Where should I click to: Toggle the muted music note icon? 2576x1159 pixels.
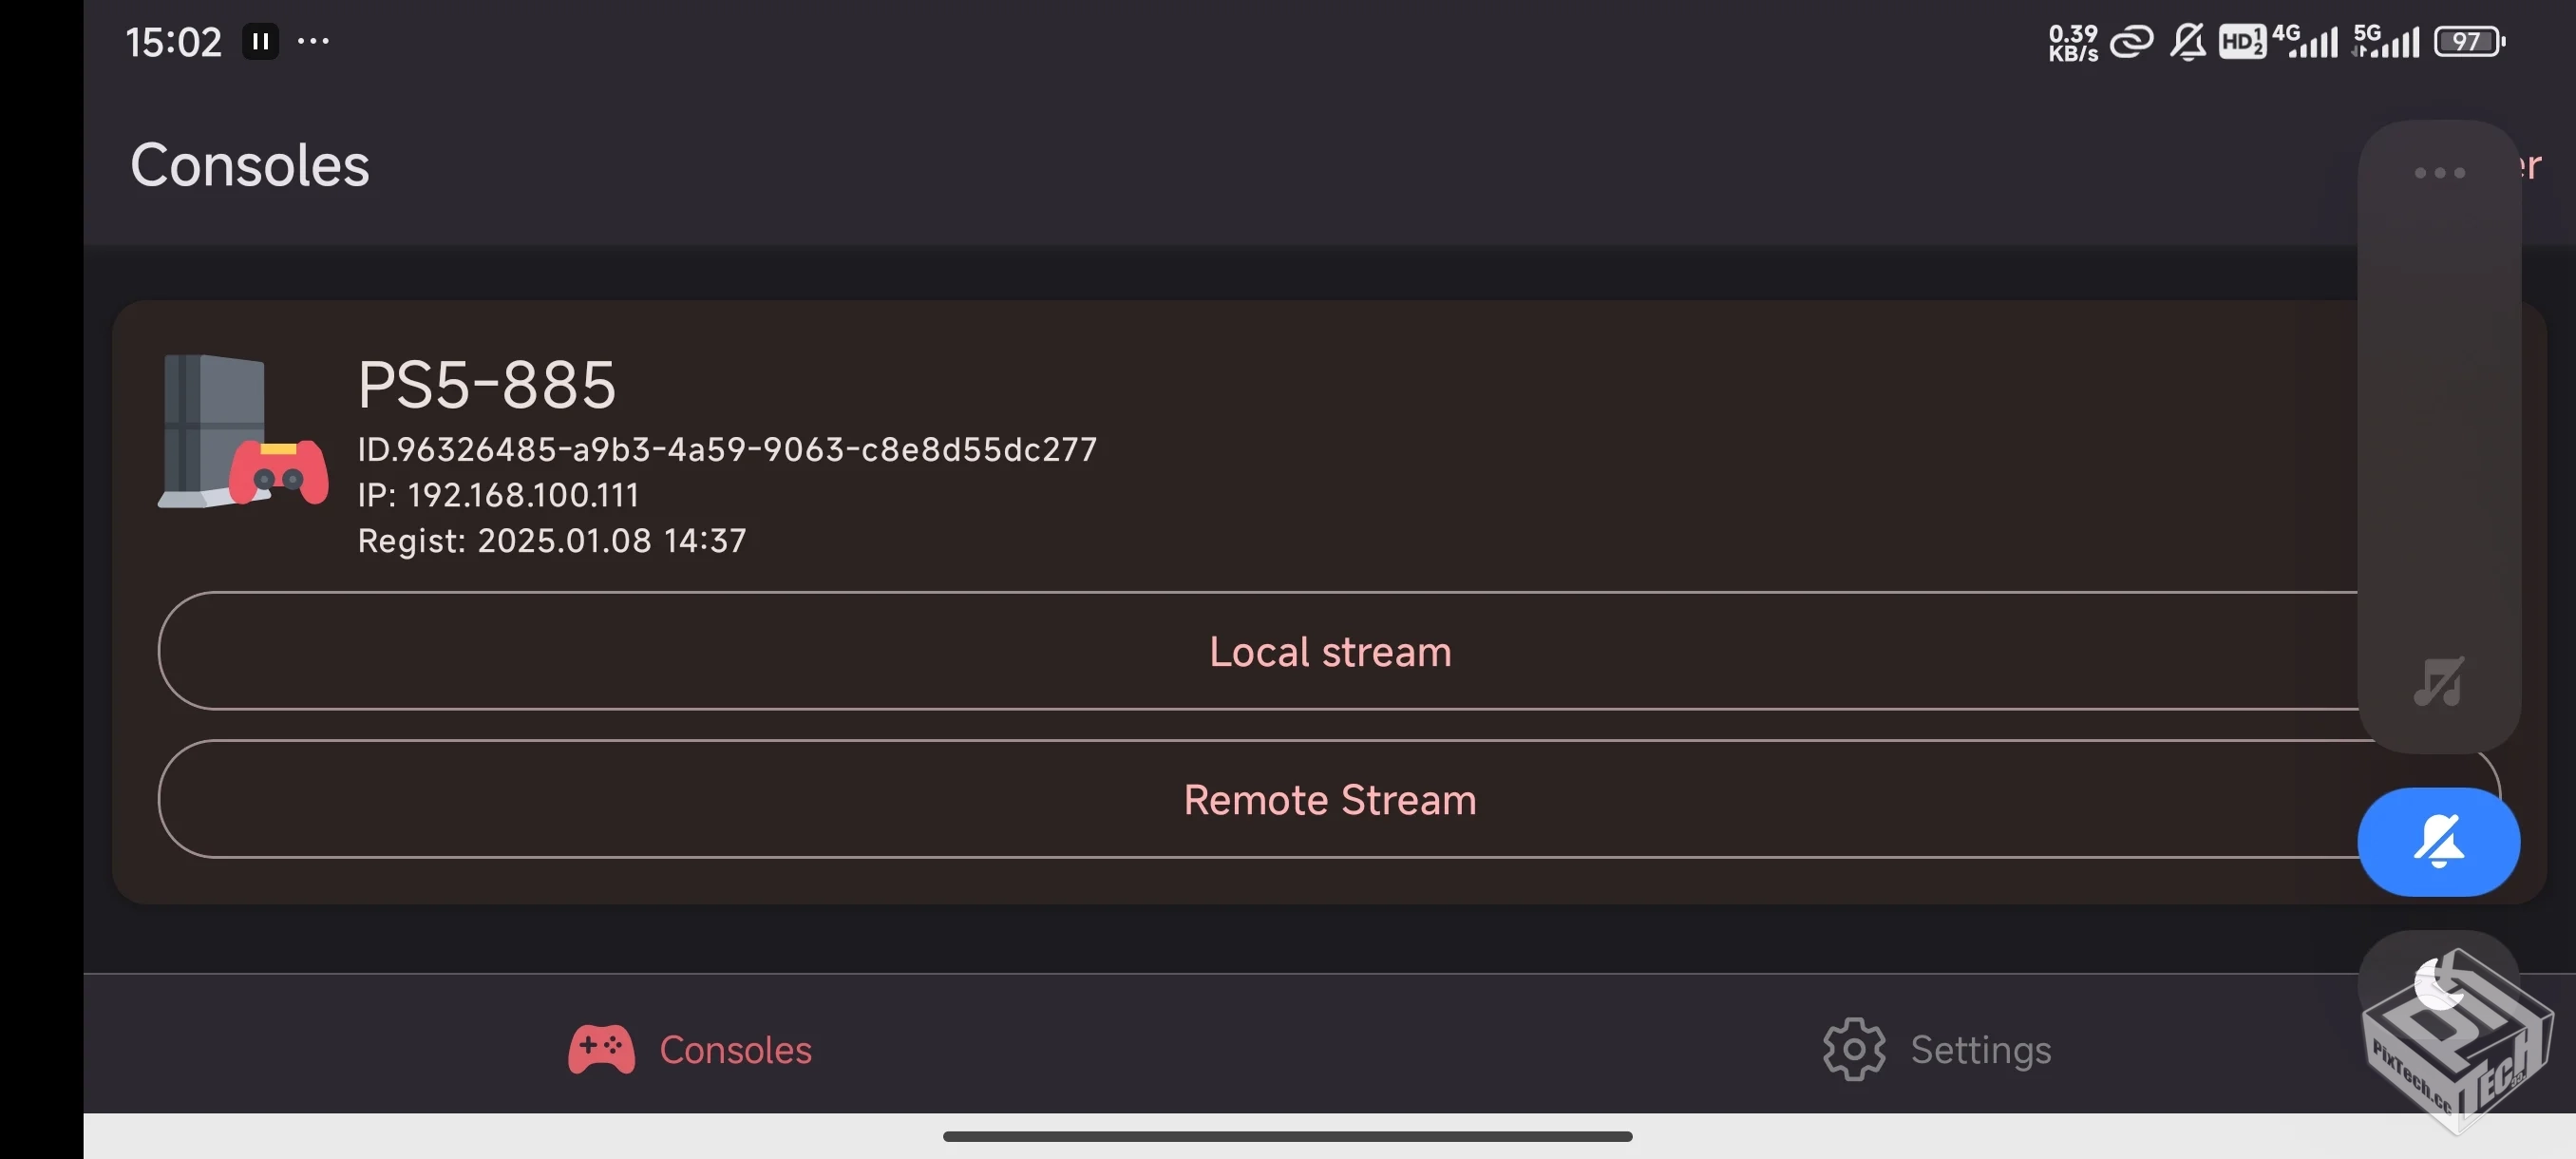(2438, 683)
